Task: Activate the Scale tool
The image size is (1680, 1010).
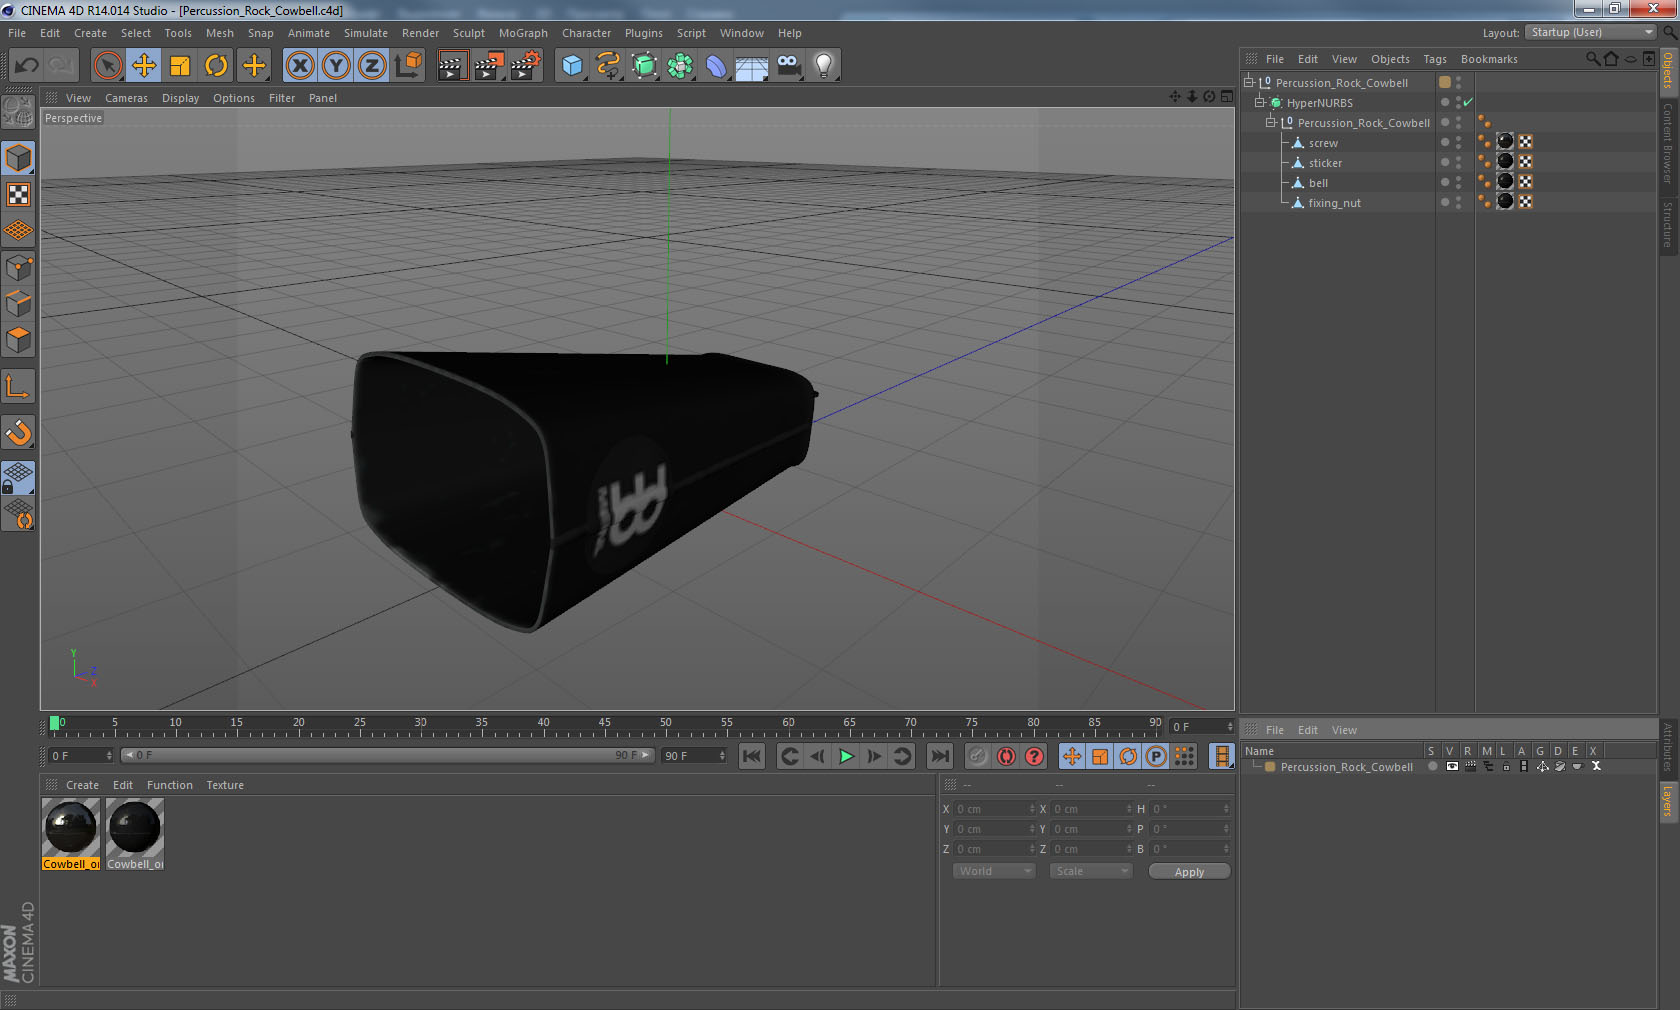Action: 180,66
